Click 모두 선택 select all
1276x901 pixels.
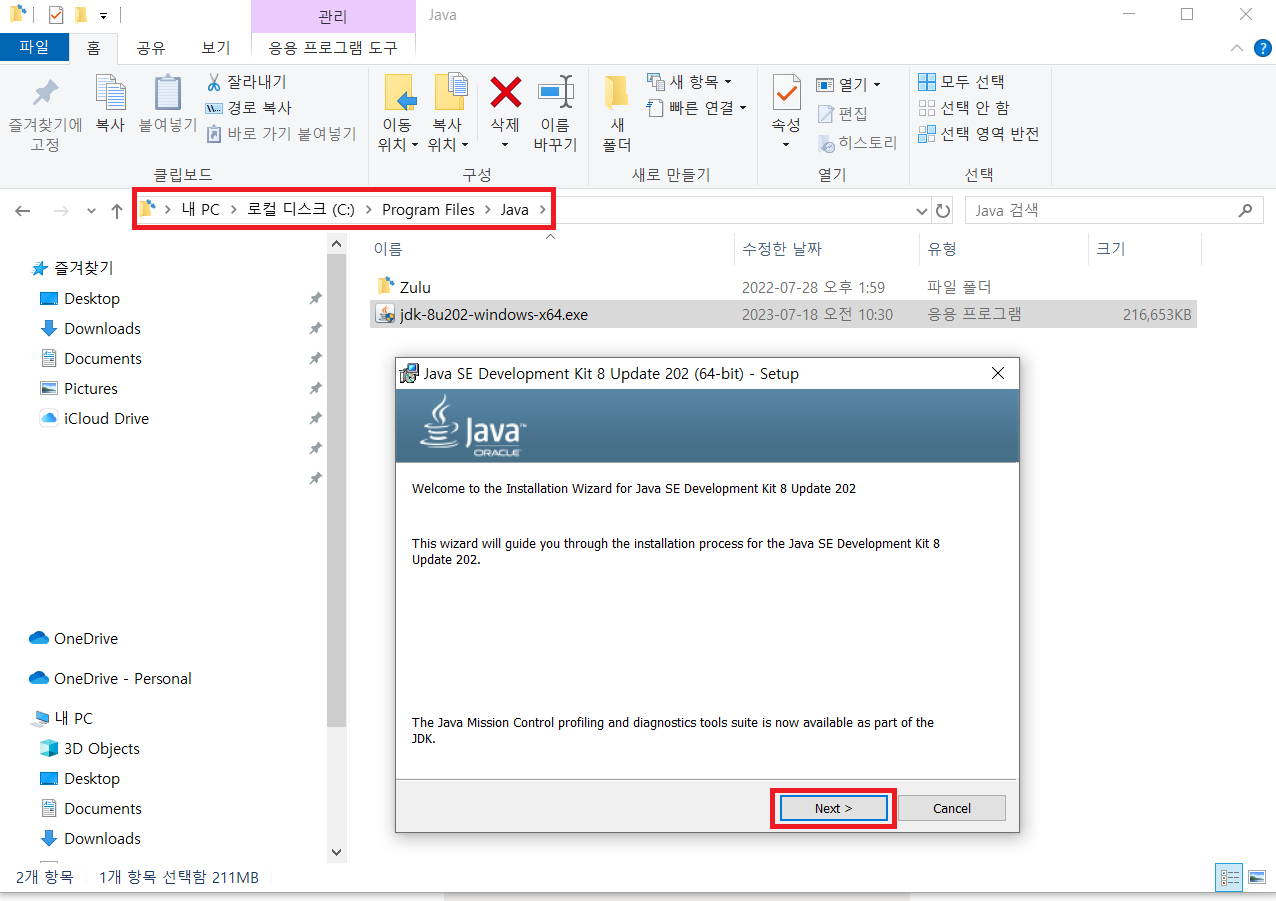pos(961,82)
